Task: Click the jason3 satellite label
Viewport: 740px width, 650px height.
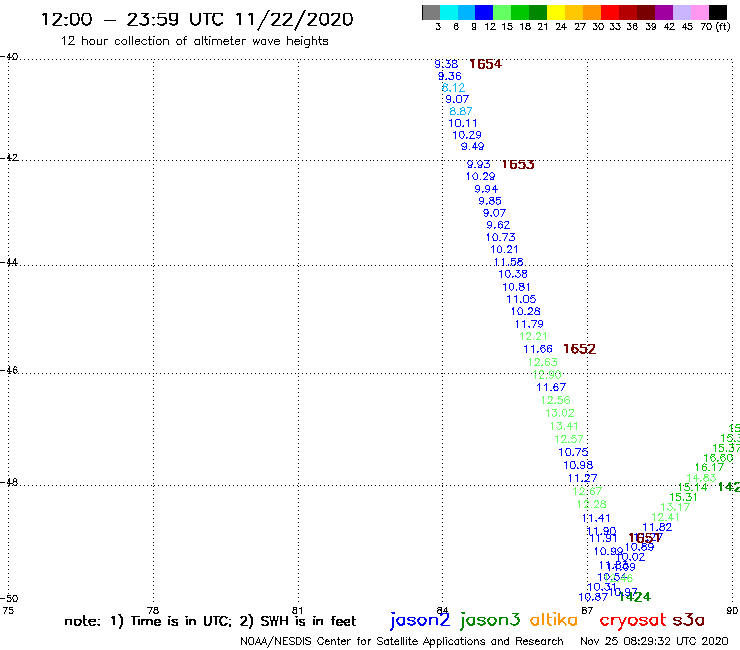Action: 490,620
